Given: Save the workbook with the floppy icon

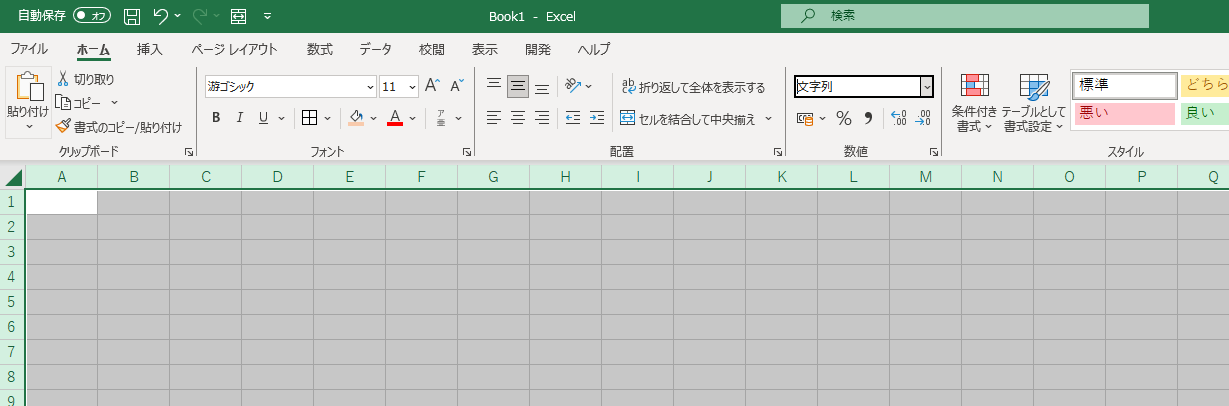Looking at the screenshot, I should click(132, 16).
